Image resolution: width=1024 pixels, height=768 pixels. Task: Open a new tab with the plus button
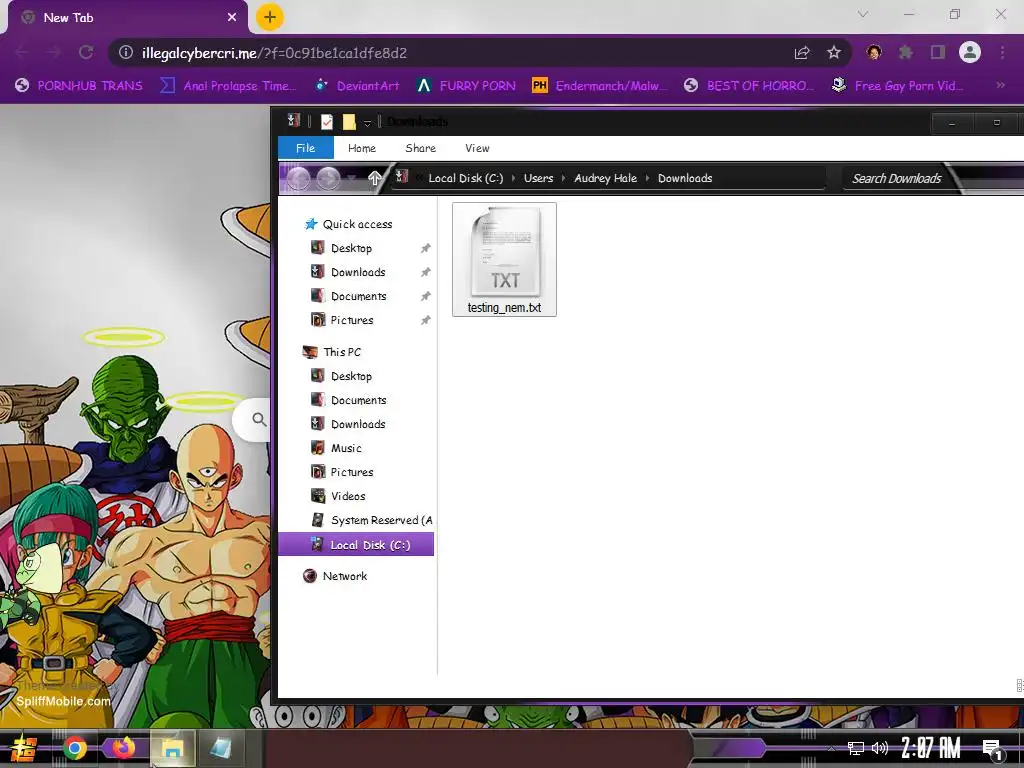click(x=269, y=17)
